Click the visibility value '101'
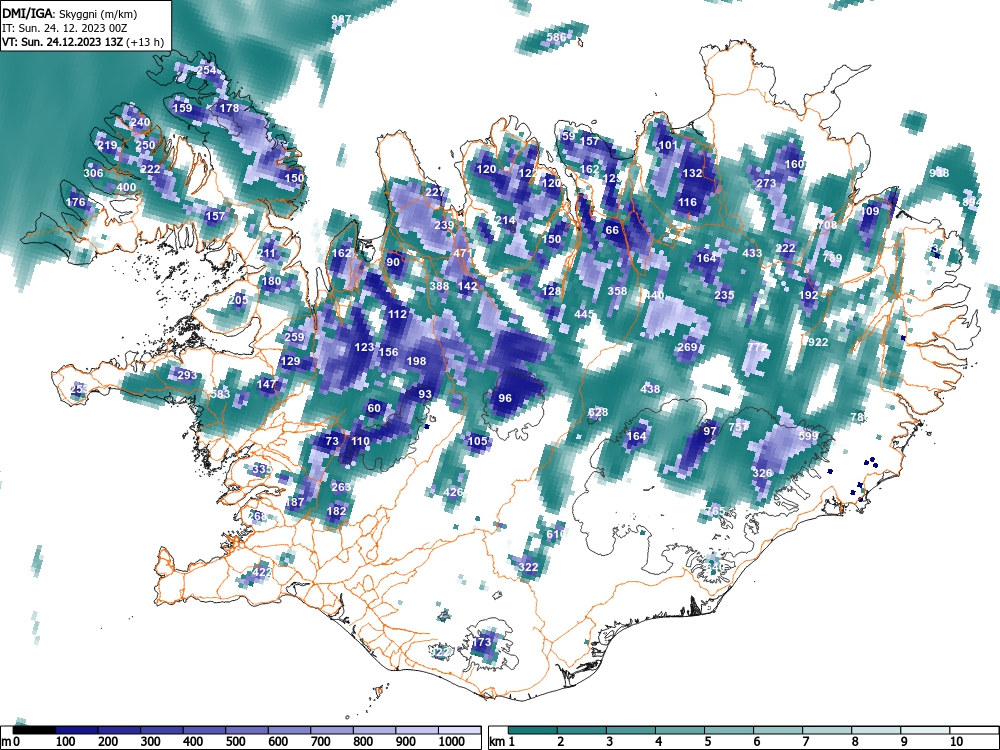The width and height of the screenshot is (1000, 750). pyautogui.click(x=668, y=145)
